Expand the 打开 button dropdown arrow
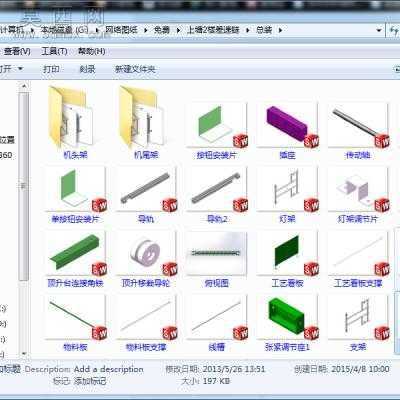 point(20,69)
